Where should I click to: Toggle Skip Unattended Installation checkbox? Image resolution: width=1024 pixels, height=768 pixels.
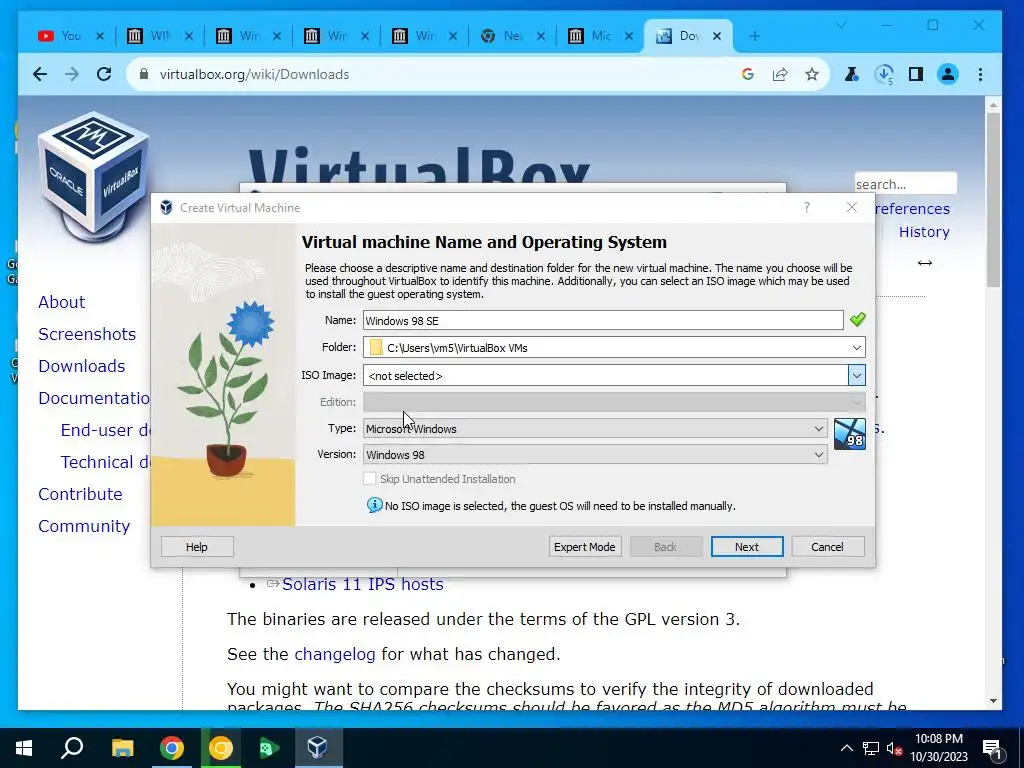click(370, 479)
